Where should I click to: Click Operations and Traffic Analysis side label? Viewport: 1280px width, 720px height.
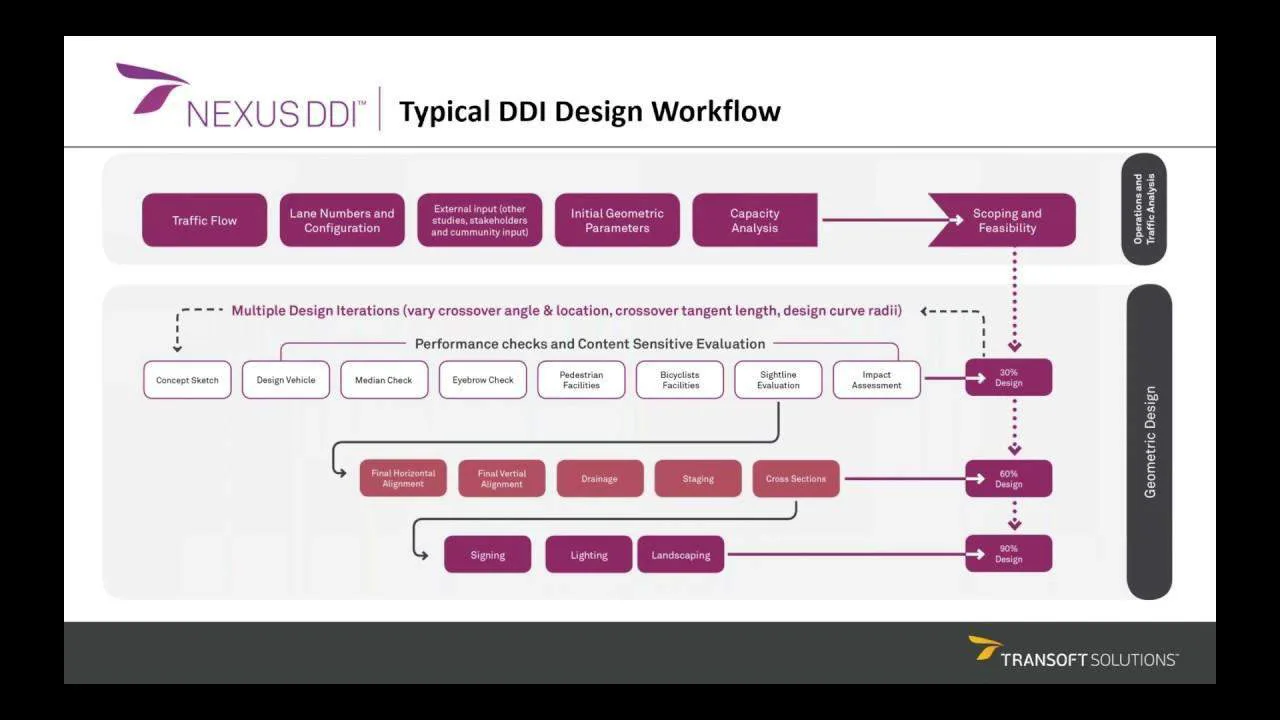(x=1144, y=209)
